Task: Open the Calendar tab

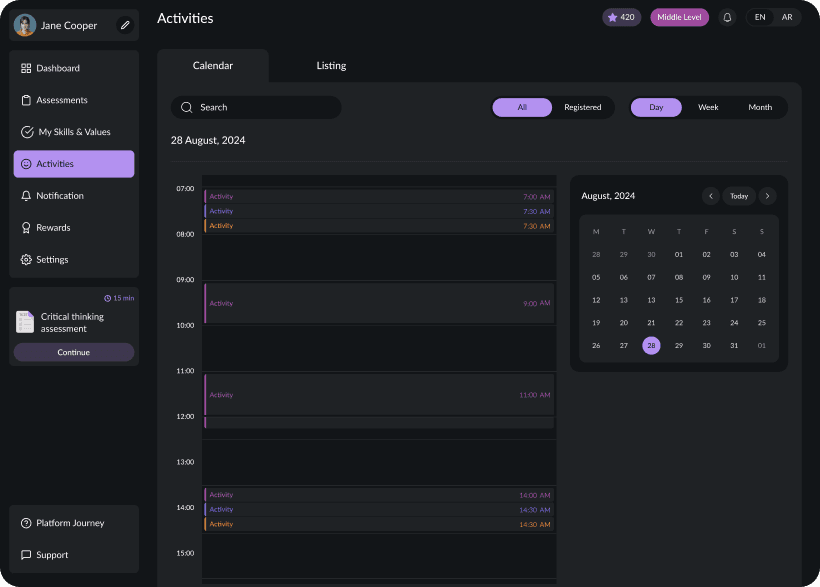Action: pyautogui.click(x=213, y=64)
